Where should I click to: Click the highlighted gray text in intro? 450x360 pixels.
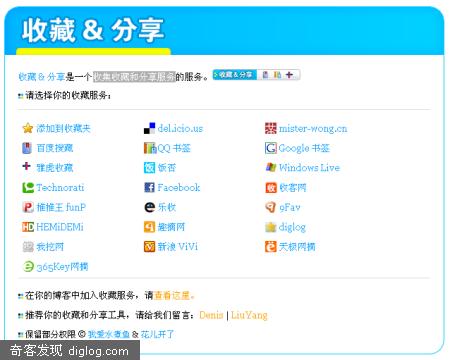pyautogui.click(x=134, y=77)
